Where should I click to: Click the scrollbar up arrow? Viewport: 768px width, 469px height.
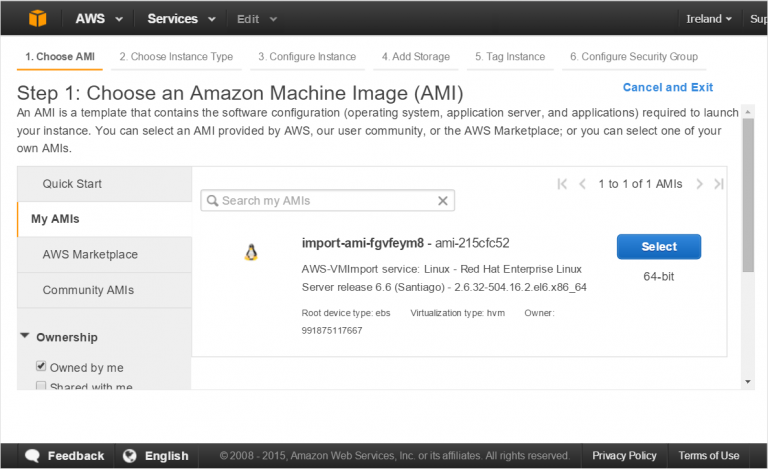[748, 112]
